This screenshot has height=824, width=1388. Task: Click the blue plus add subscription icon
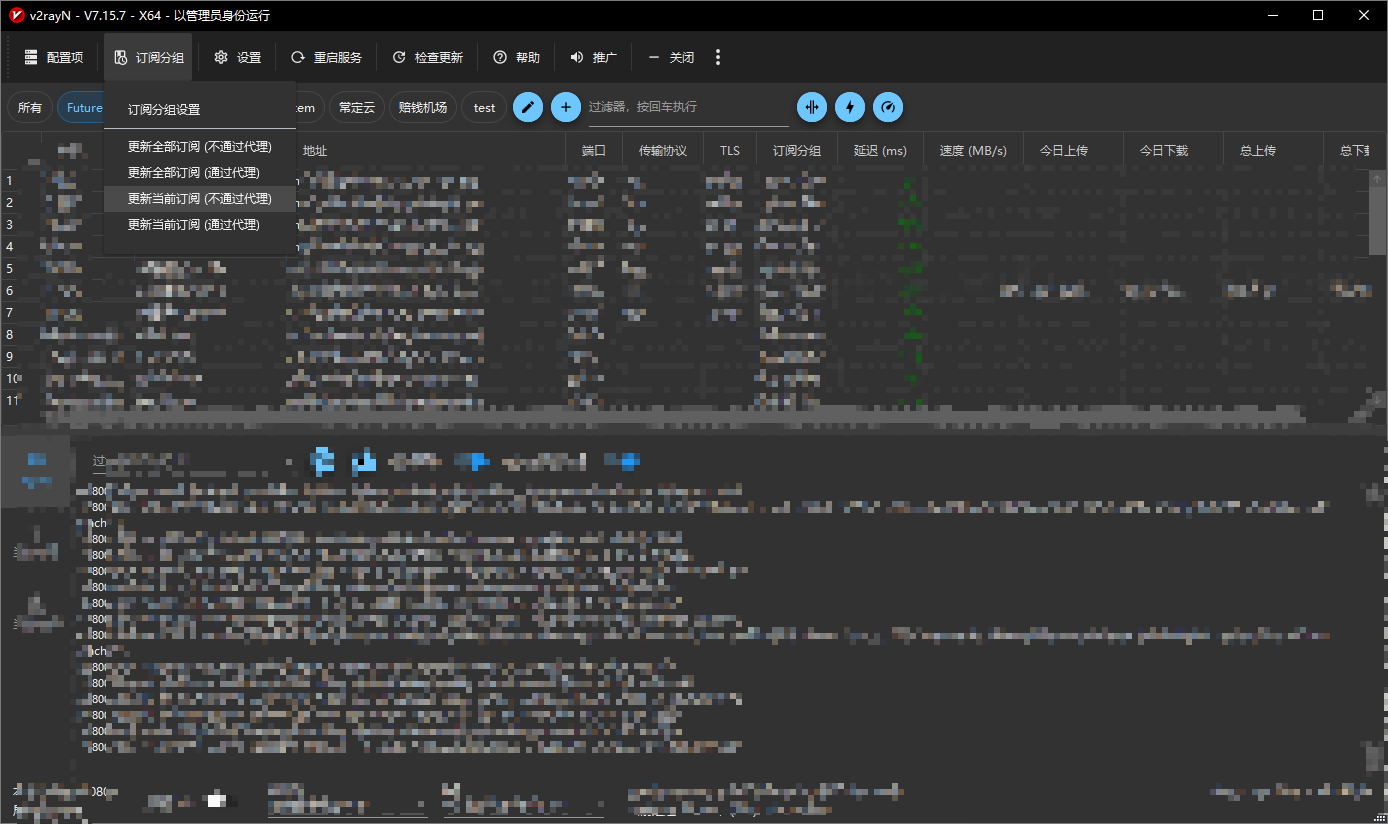tap(566, 107)
